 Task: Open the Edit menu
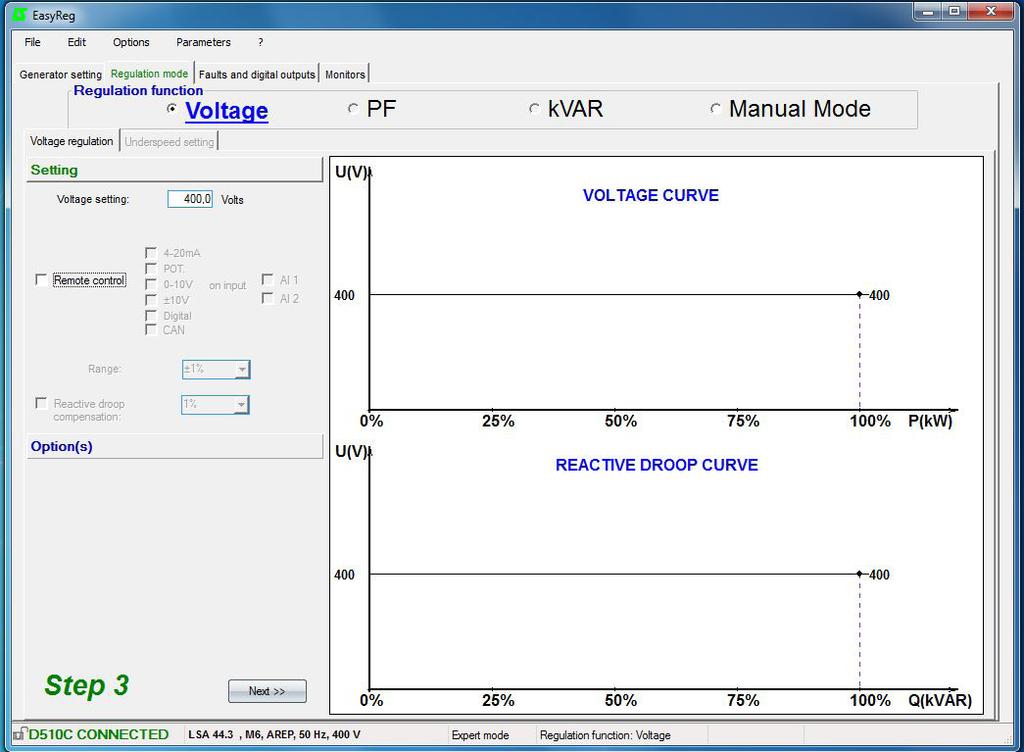click(76, 42)
